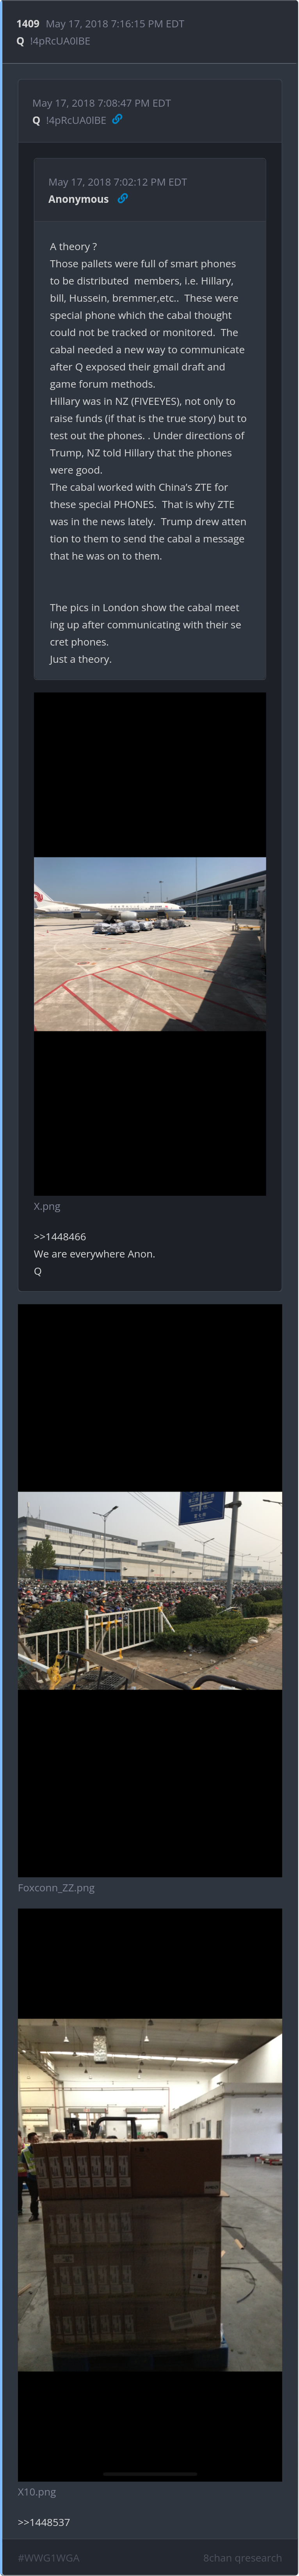Open the Foxconn crowd image
Image resolution: width=299 pixels, height=2576 pixels.
click(150, 1590)
